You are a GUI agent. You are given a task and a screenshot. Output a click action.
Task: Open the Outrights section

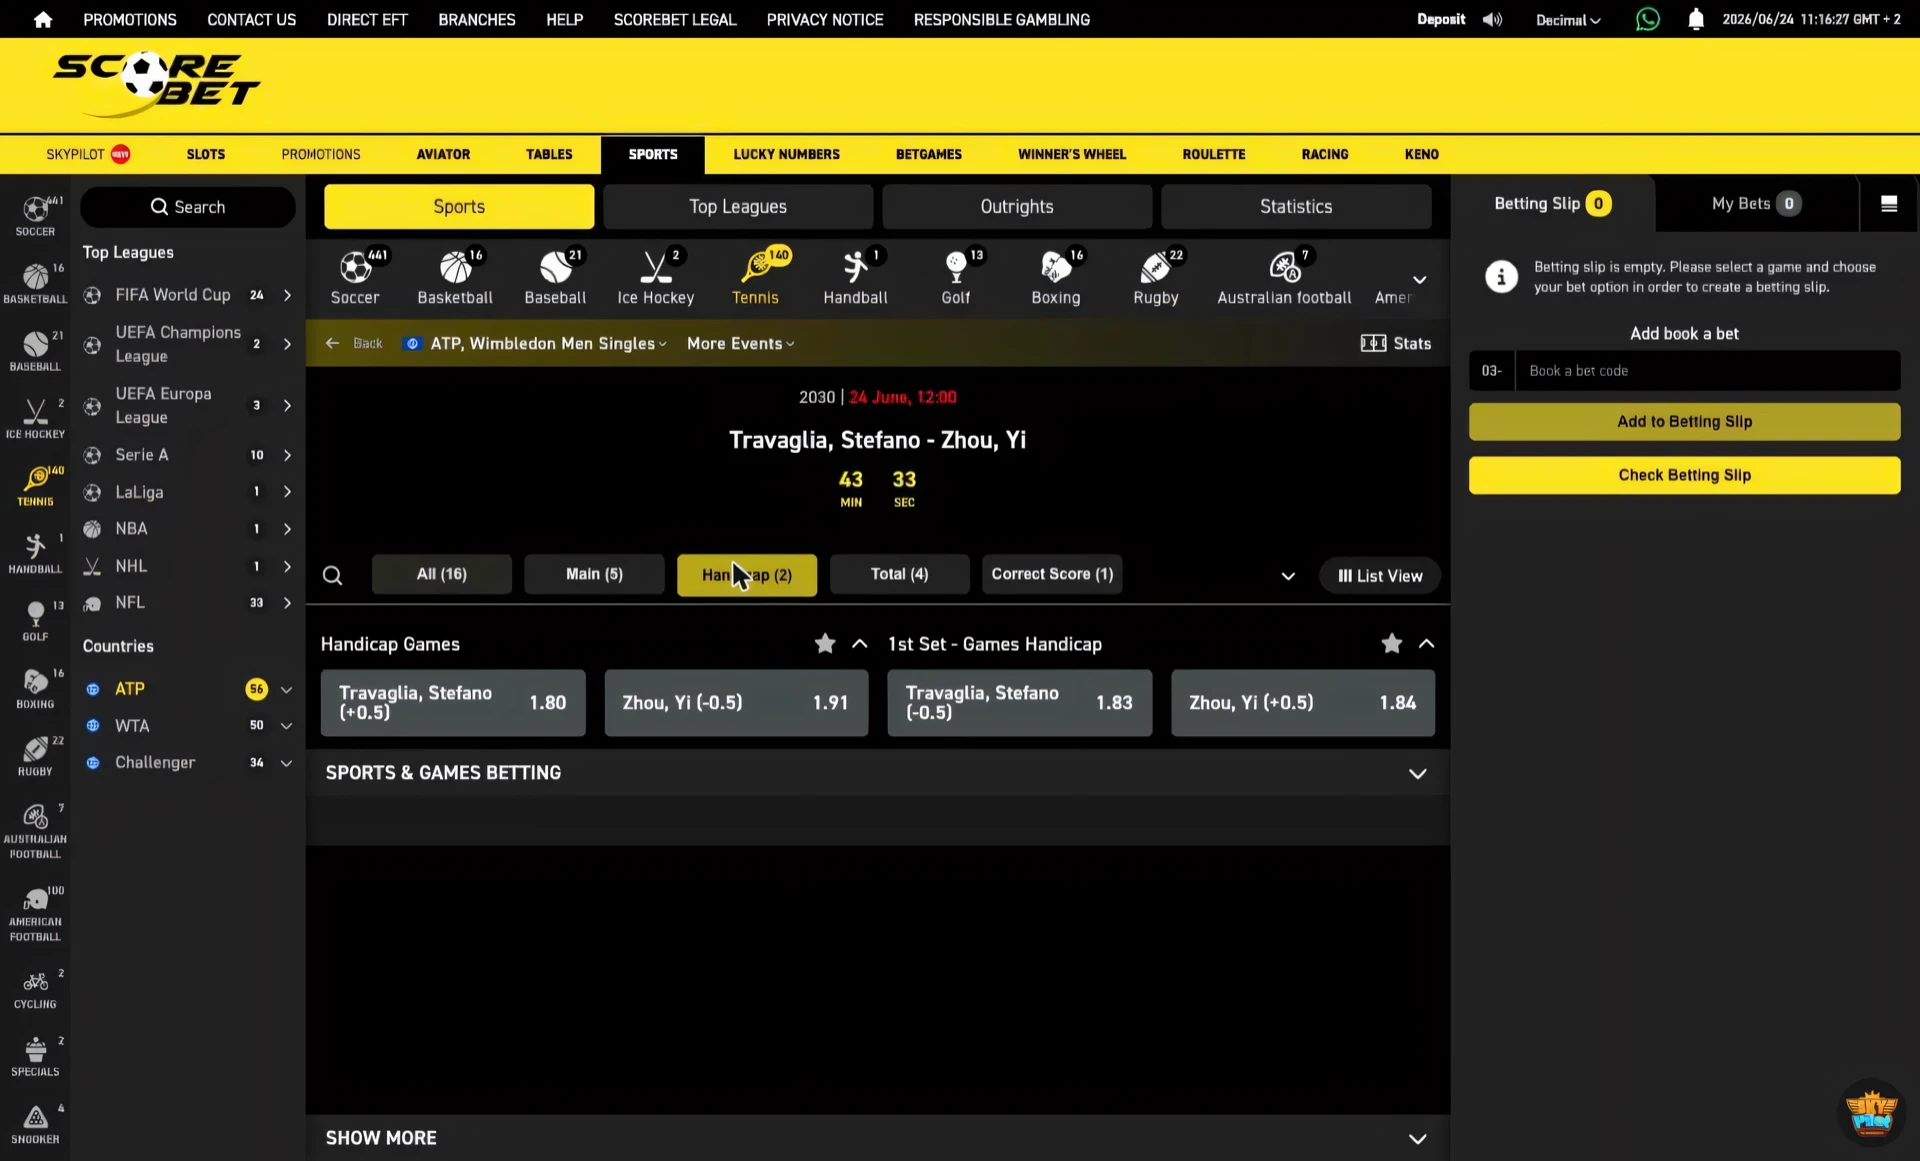pos(1017,206)
